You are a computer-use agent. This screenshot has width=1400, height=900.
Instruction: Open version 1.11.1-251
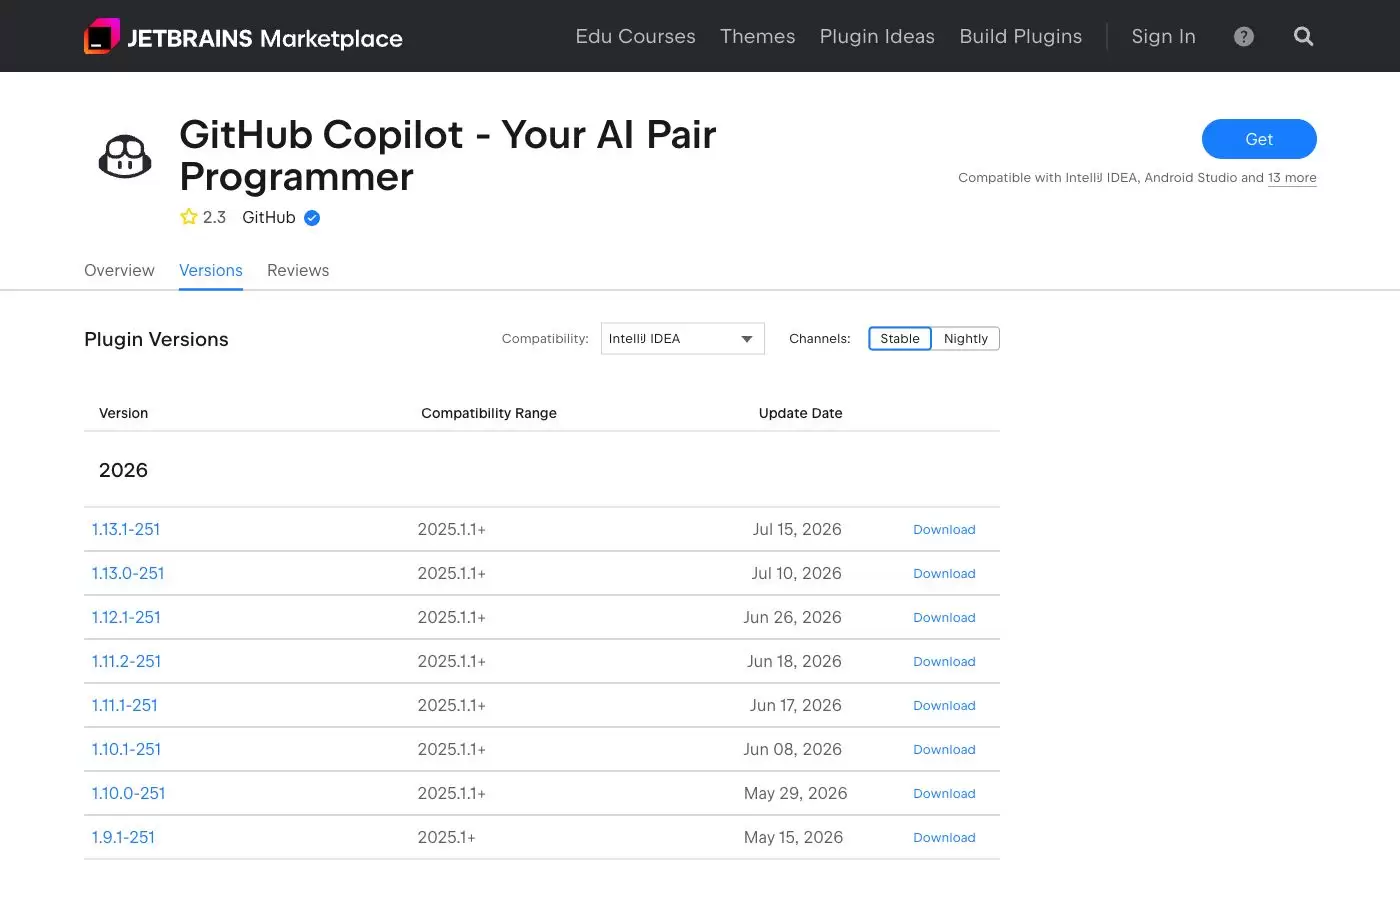[x=125, y=705]
